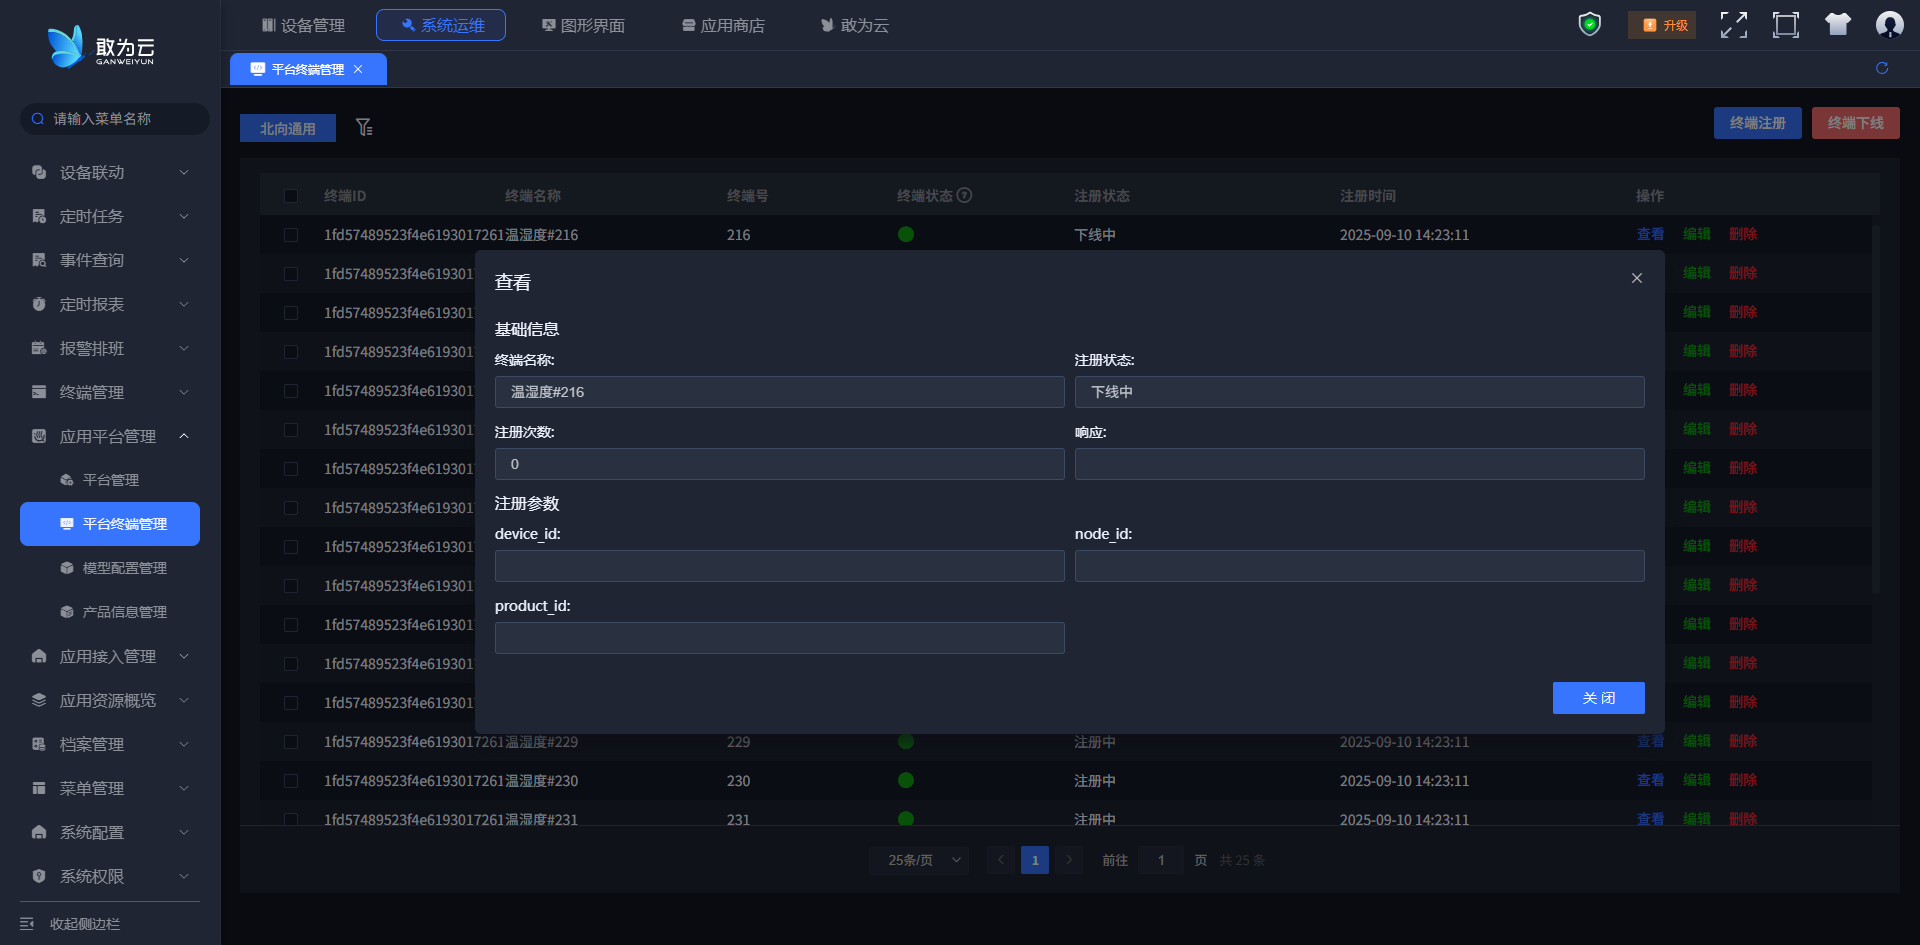Toggle fullscreen mode with the expand icon

[1734, 25]
